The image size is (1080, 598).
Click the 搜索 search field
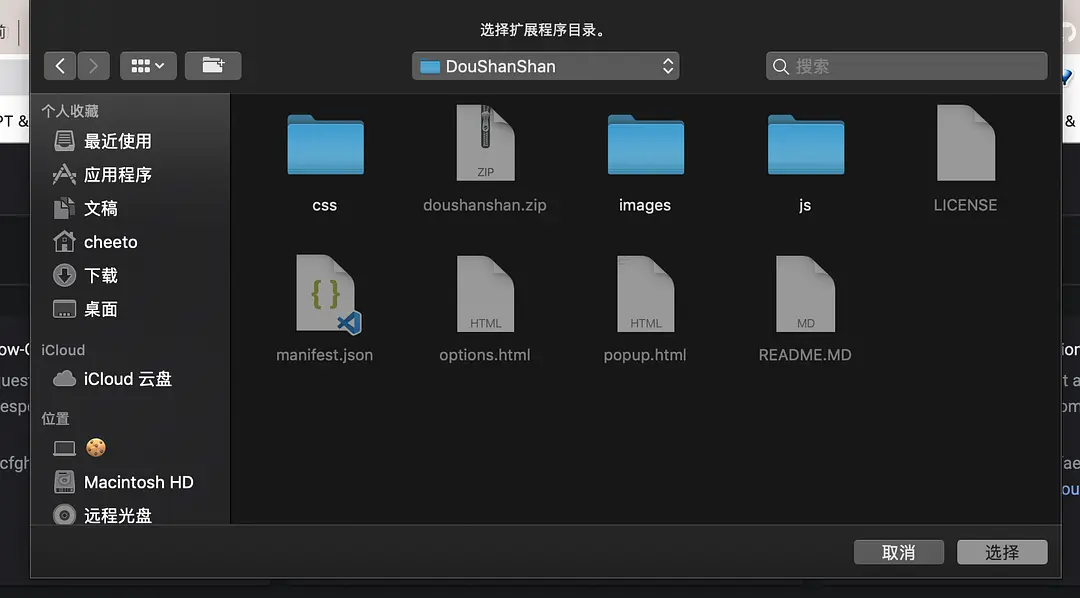tap(906, 66)
